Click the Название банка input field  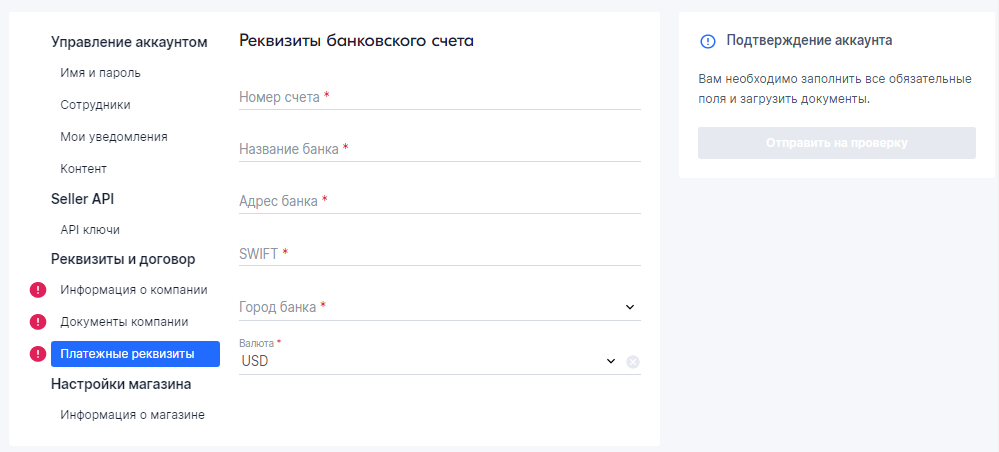[440, 149]
